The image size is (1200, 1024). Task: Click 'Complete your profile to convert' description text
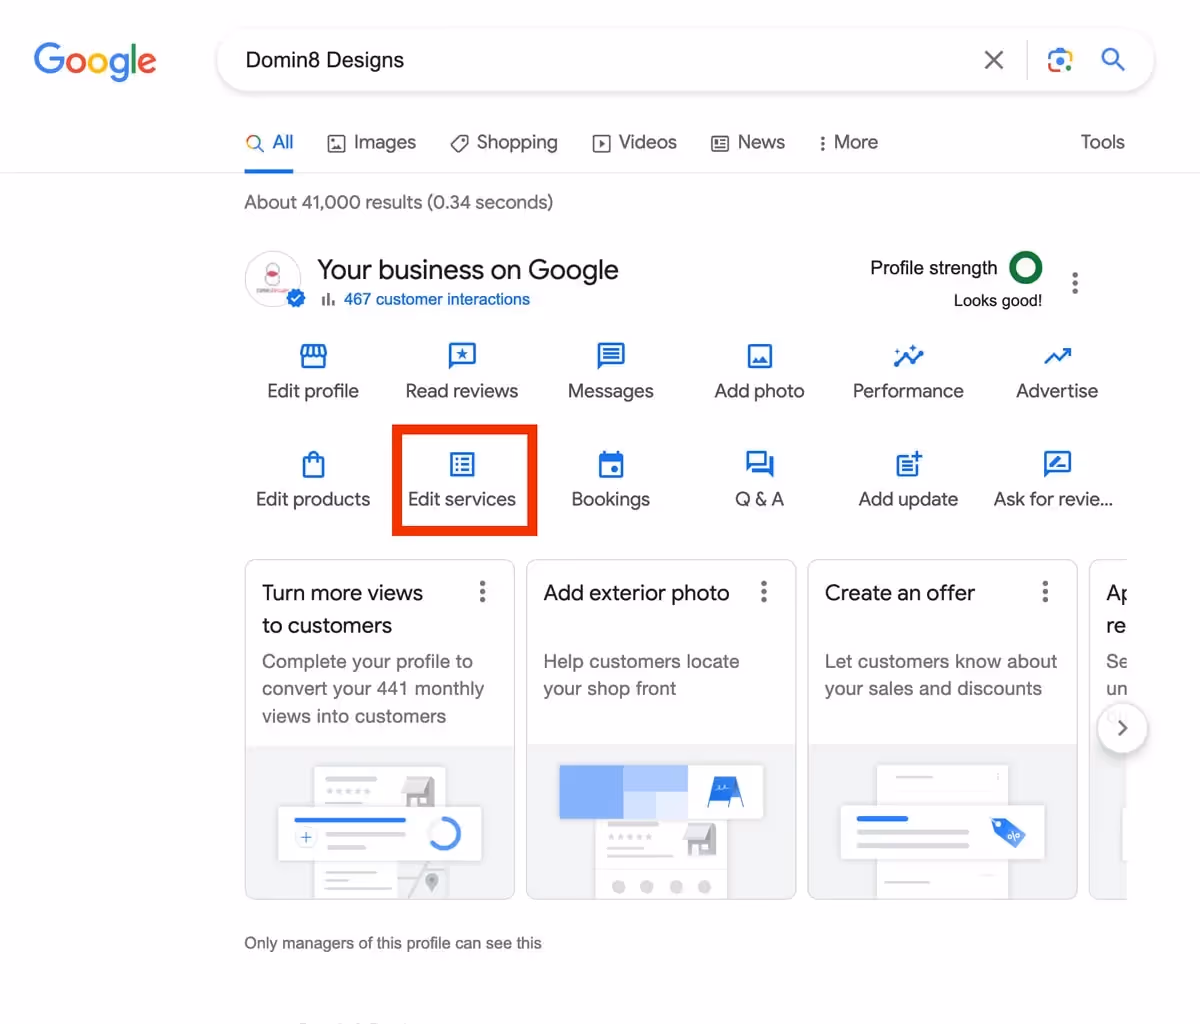point(373,689)
